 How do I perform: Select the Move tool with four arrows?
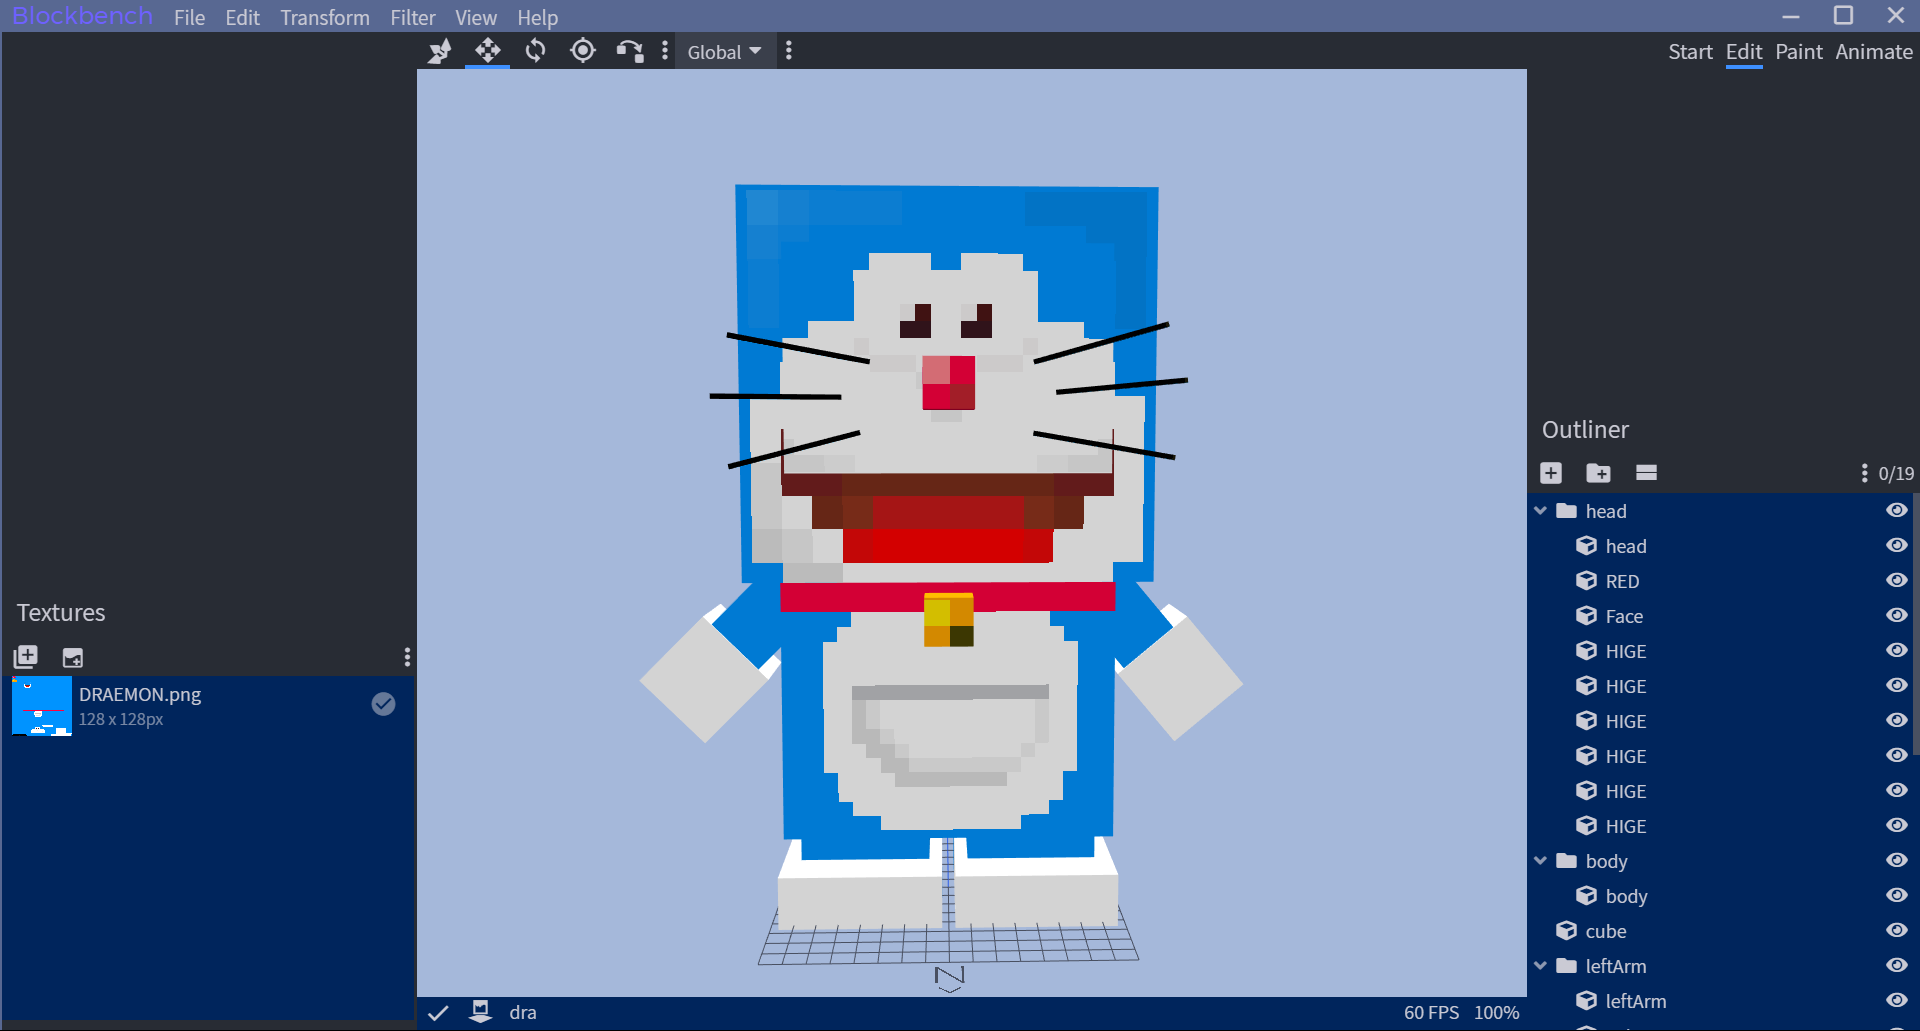click(x=488, y=51)
